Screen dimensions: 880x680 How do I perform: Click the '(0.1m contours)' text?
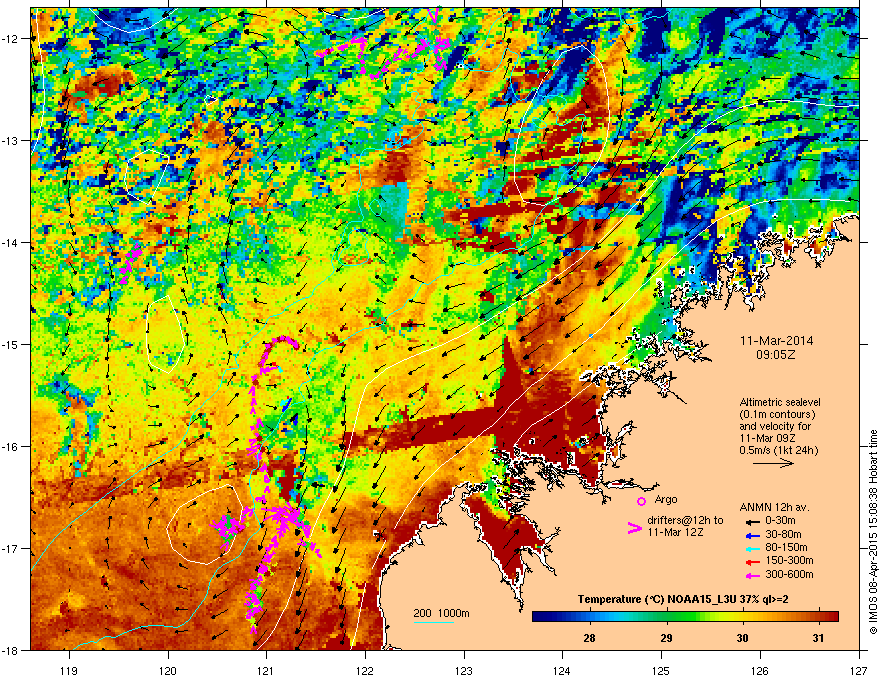777,415
